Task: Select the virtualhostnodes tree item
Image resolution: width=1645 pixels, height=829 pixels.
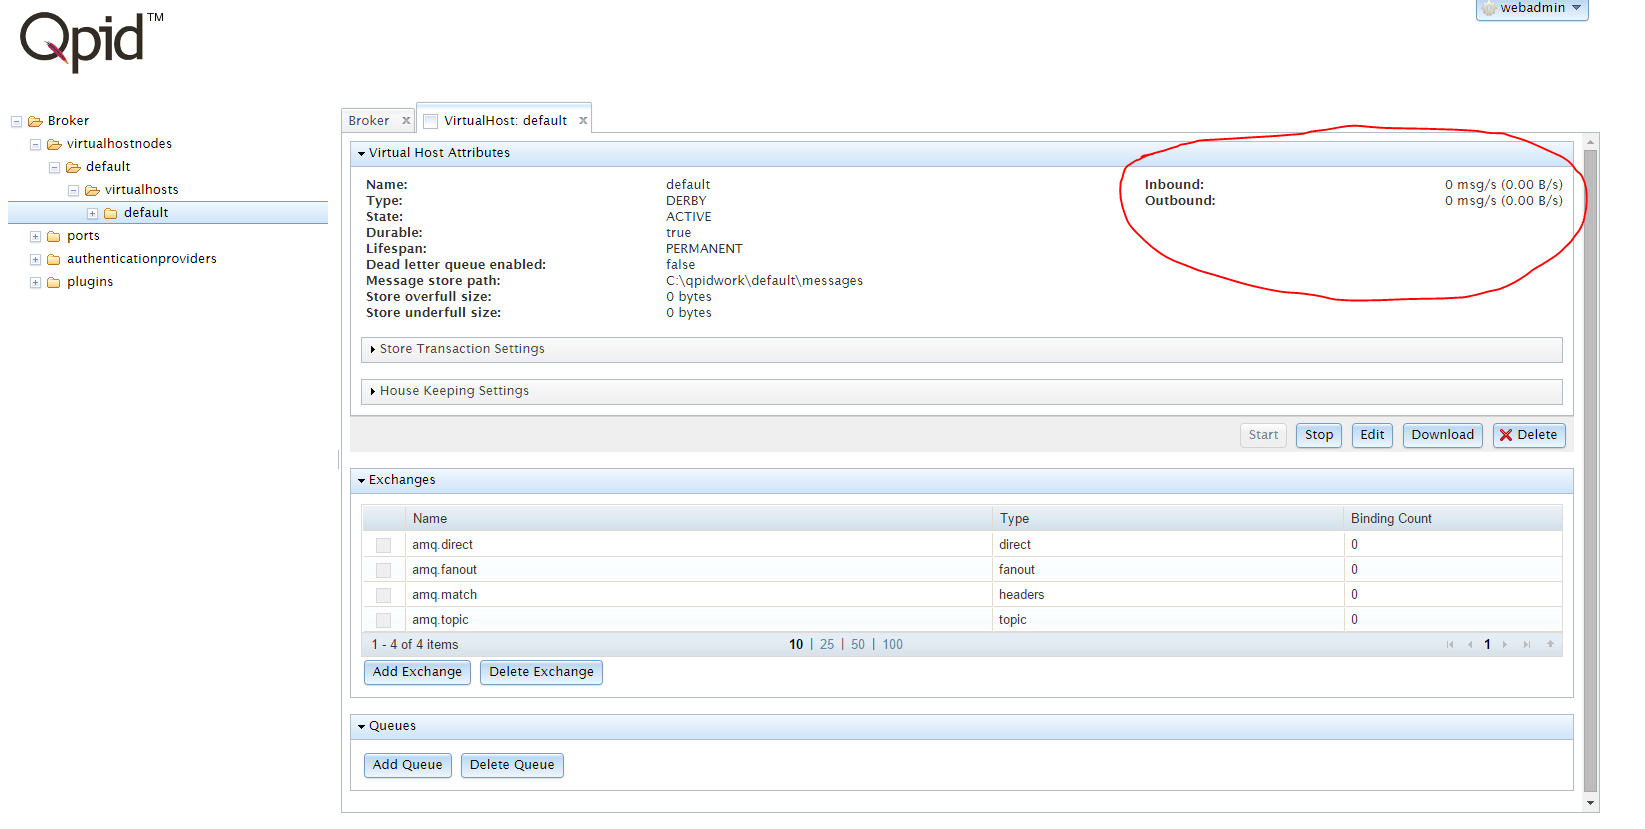Action: [x=119, y=144]
